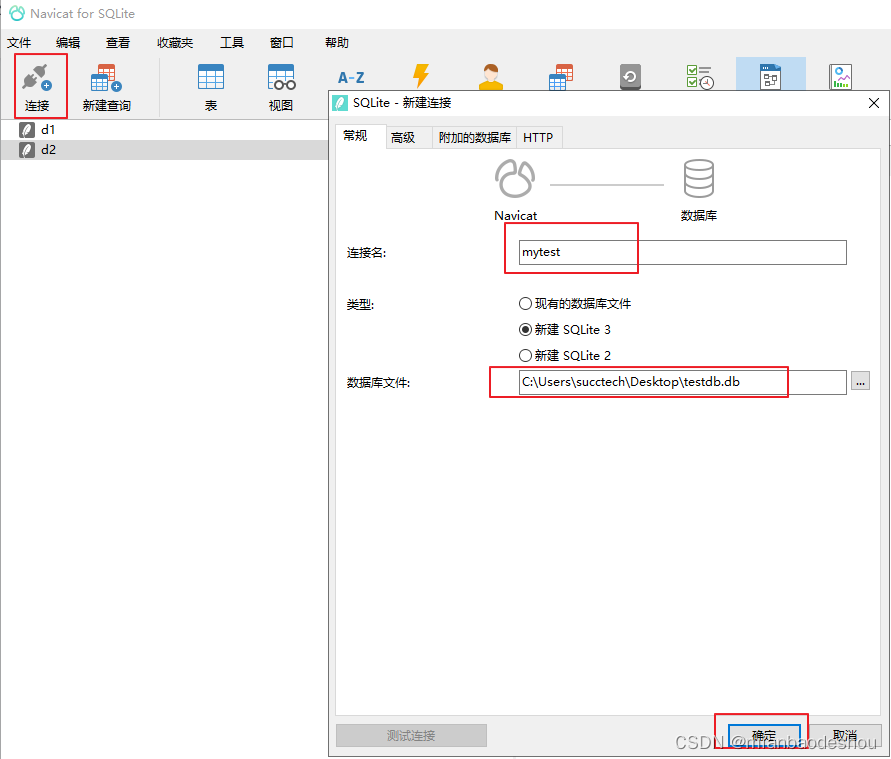891x759 pixels.
Task: Open the 编辑 (Edit) menu
Action: pos(68,43)
